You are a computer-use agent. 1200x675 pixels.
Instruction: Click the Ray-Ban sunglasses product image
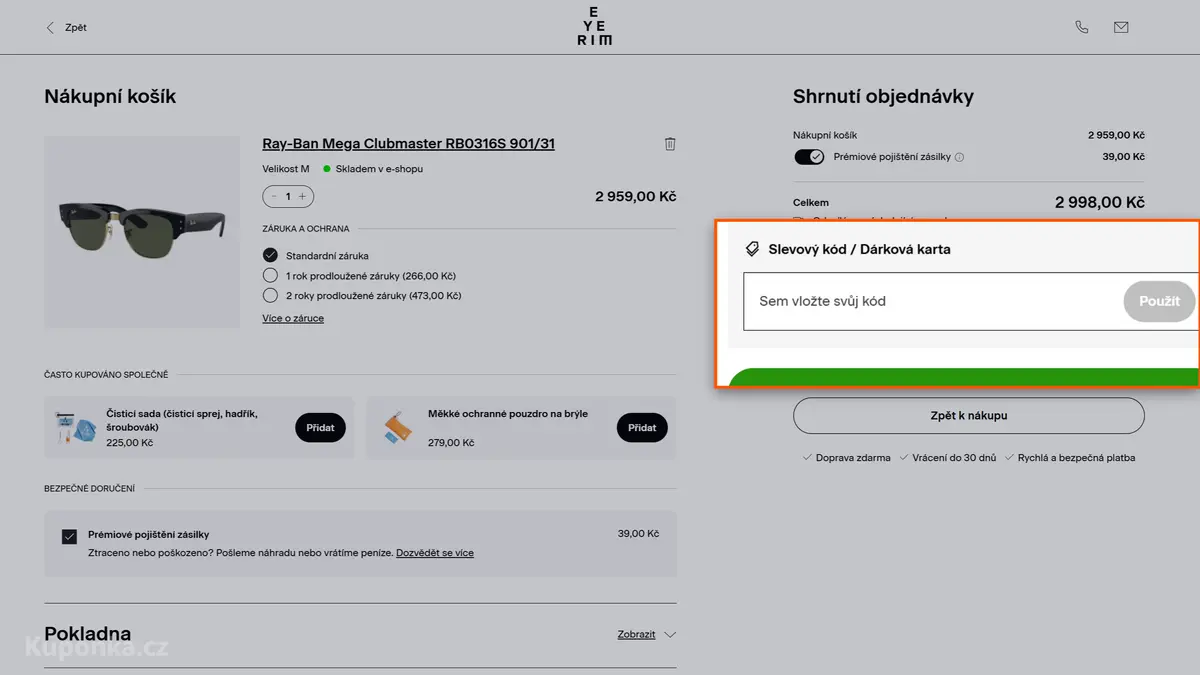[x=142, y=232]
